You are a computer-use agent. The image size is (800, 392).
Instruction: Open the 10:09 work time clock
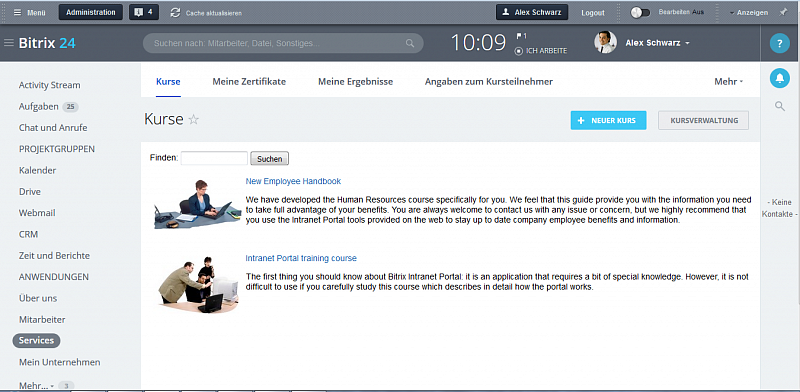coord(479,43)
